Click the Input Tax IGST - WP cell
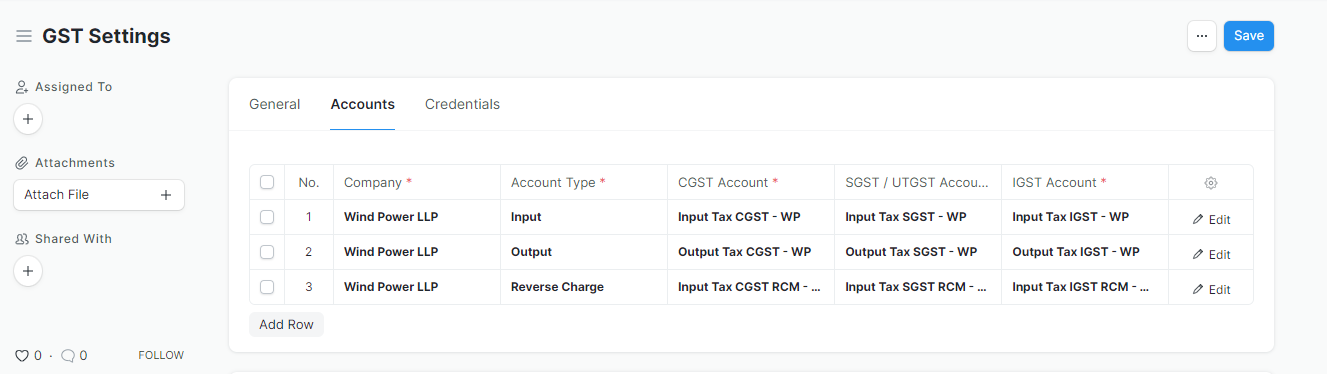Viewport: 1327px width, 374px height. (1085, 217)
